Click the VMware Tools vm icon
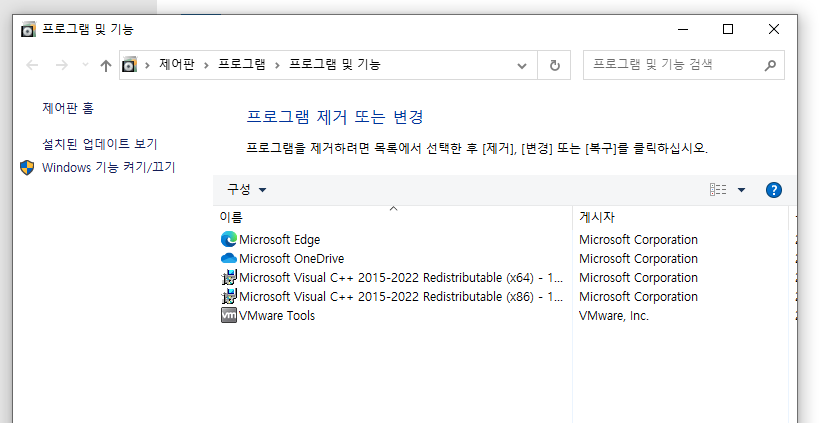The height and width of the screenshot is (423, 820). 229,315
